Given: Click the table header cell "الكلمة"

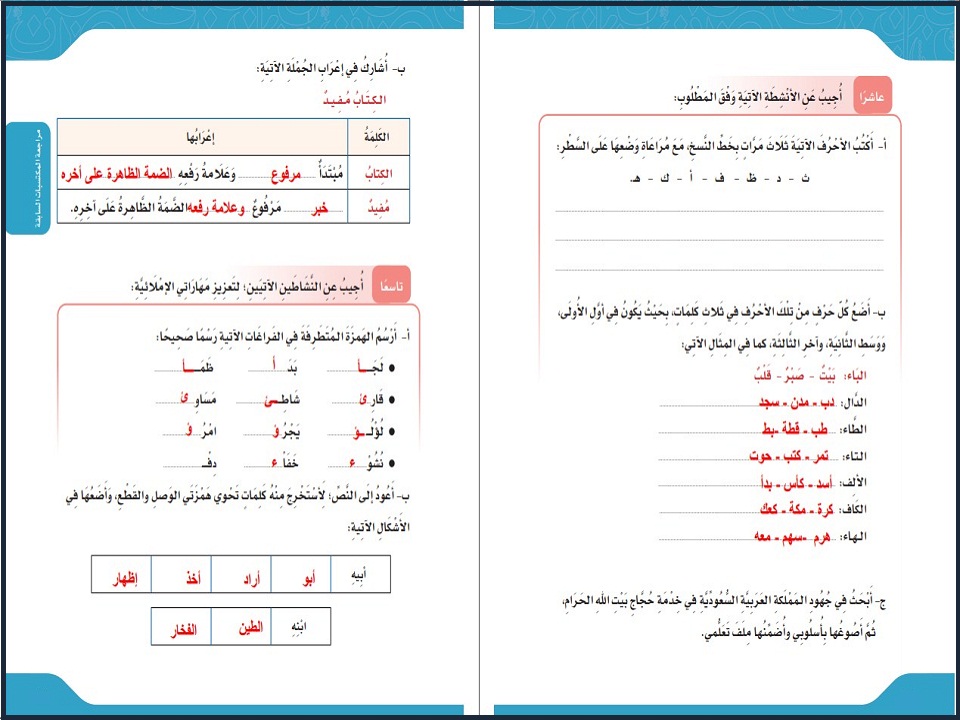Looking at the screenshot, I should (x=378, y=137).
